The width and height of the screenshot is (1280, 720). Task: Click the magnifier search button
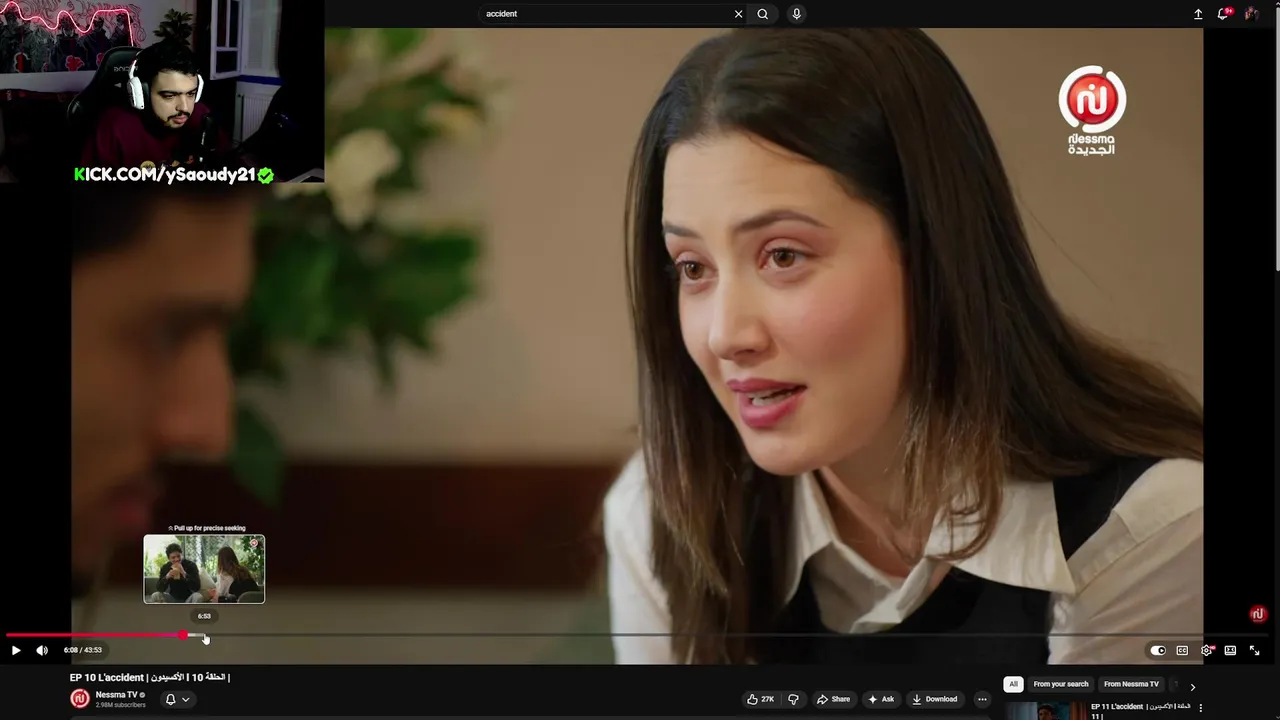[x=763, y=14]
